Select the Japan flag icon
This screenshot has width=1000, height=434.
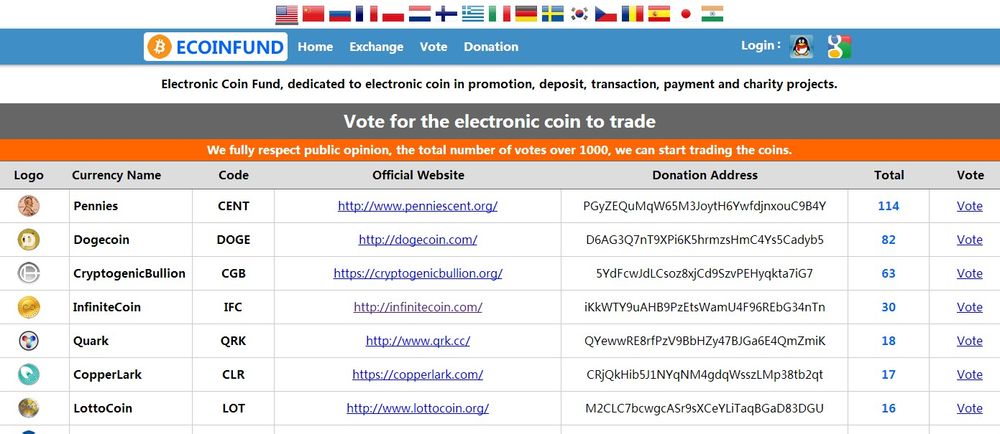[686, 14]
